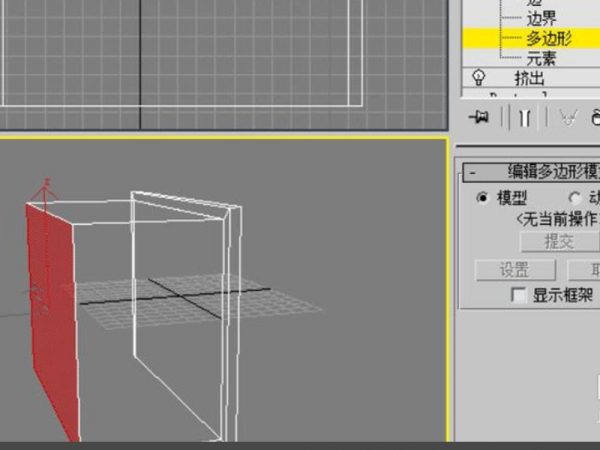
Task: Click the red selected polygon face
Action: (x=52, y=306)
